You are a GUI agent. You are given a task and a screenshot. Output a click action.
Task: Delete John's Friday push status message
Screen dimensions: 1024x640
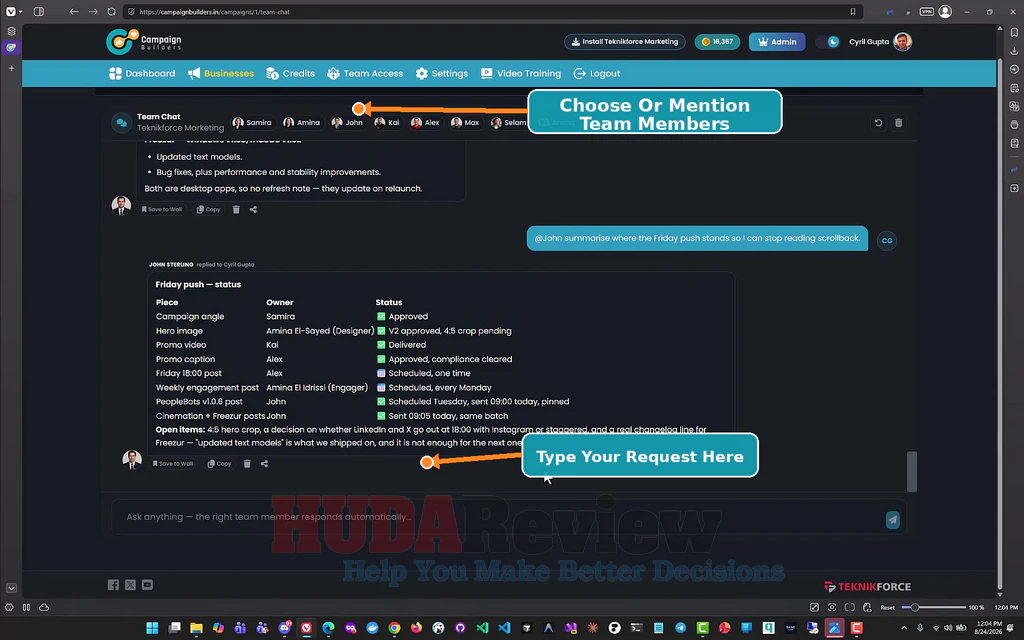click(247, 464)
